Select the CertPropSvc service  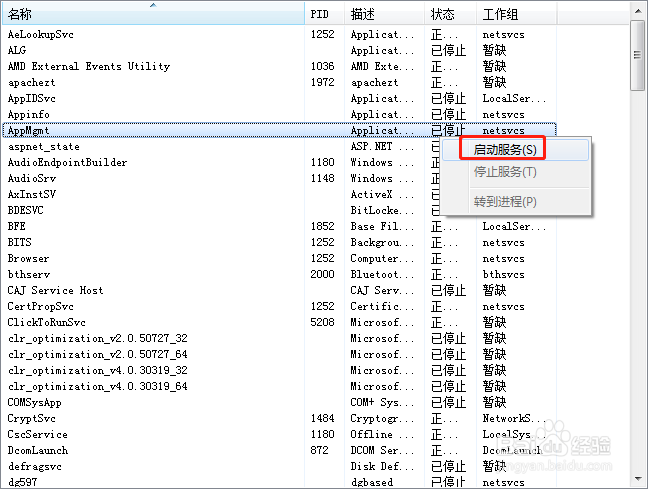[x=40, y=306]
